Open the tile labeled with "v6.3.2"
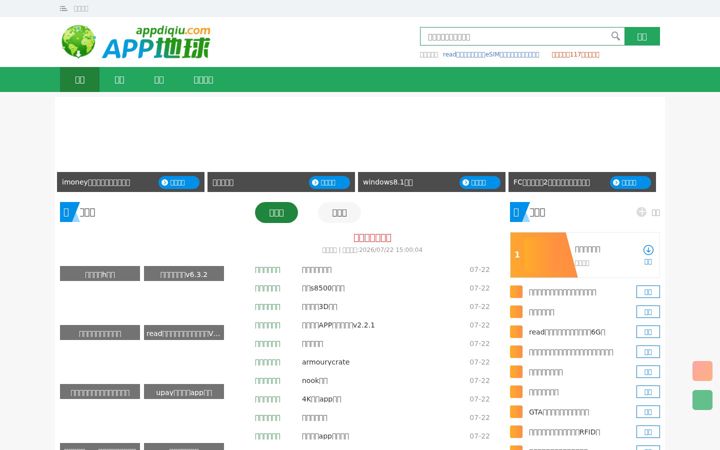The height and width of the screenshot is (450, 720). point(184,274)
